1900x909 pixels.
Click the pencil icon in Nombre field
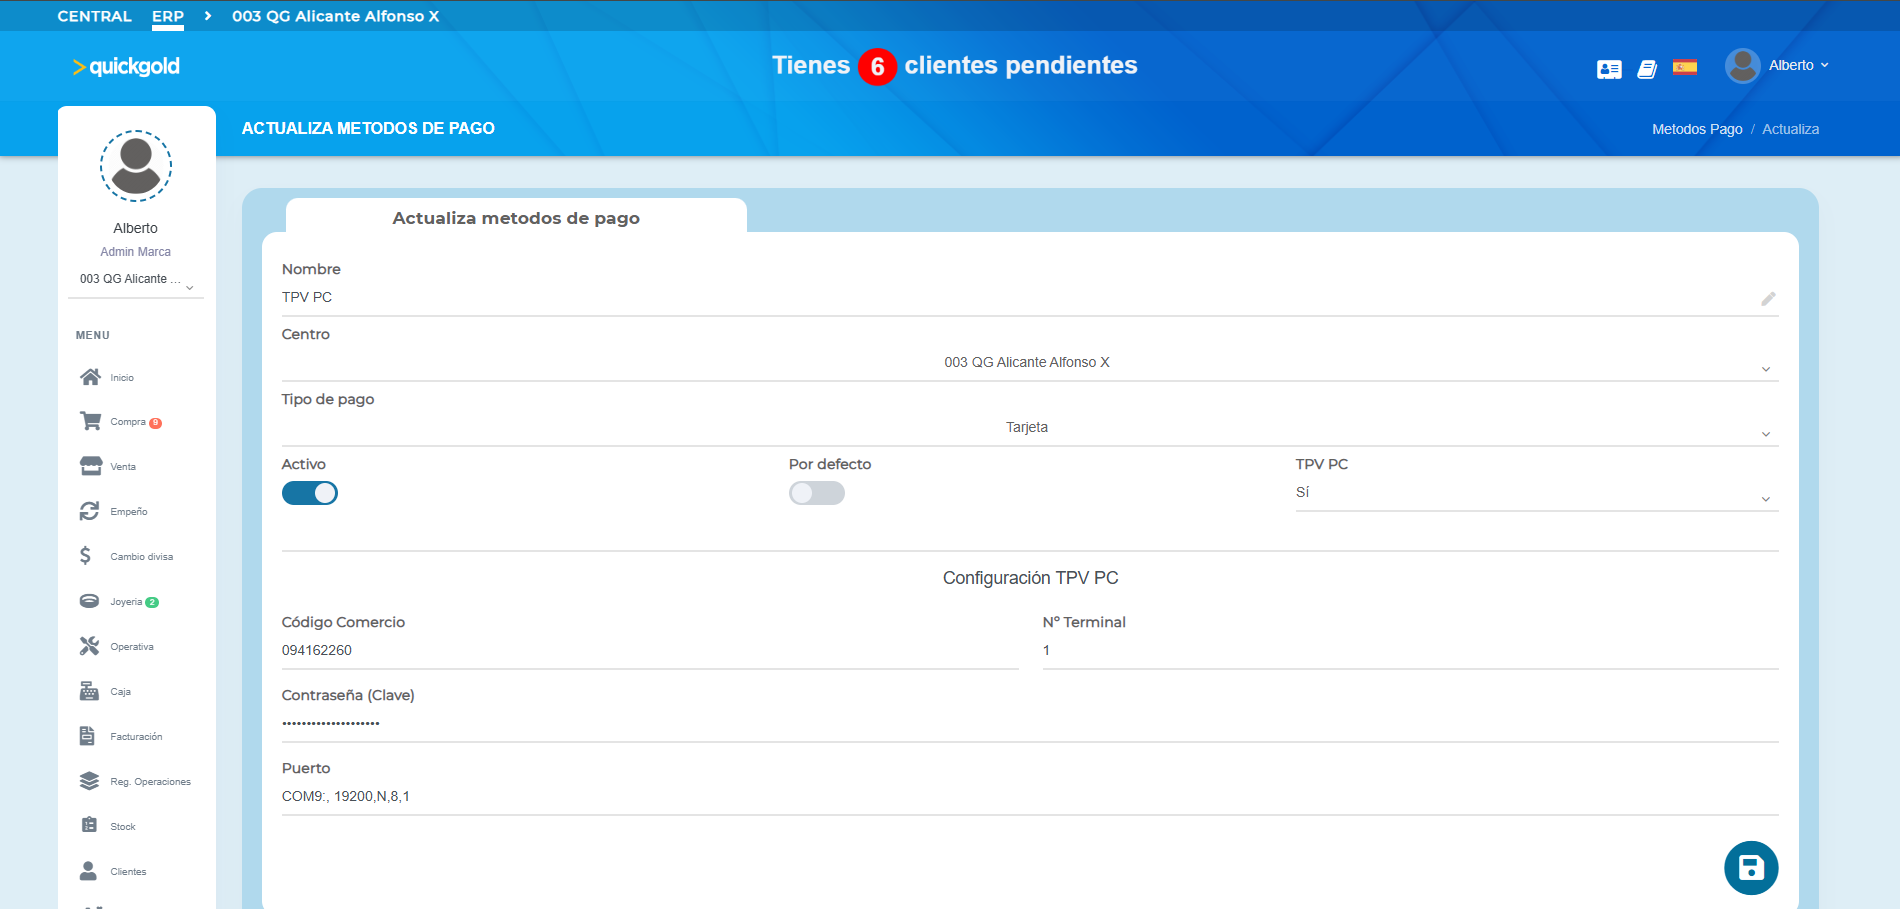(x=1768, y=299)
